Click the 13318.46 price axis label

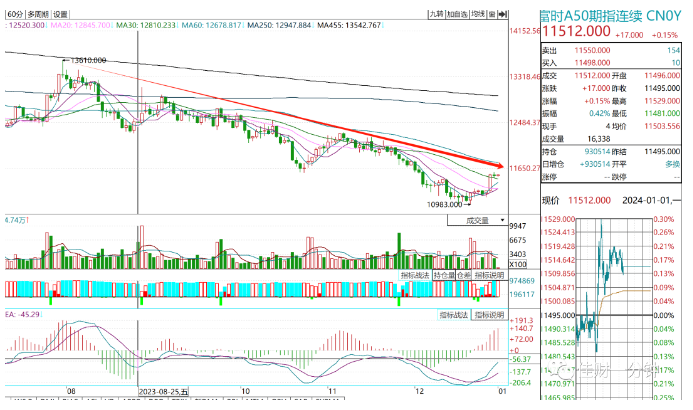pos(525,77)
